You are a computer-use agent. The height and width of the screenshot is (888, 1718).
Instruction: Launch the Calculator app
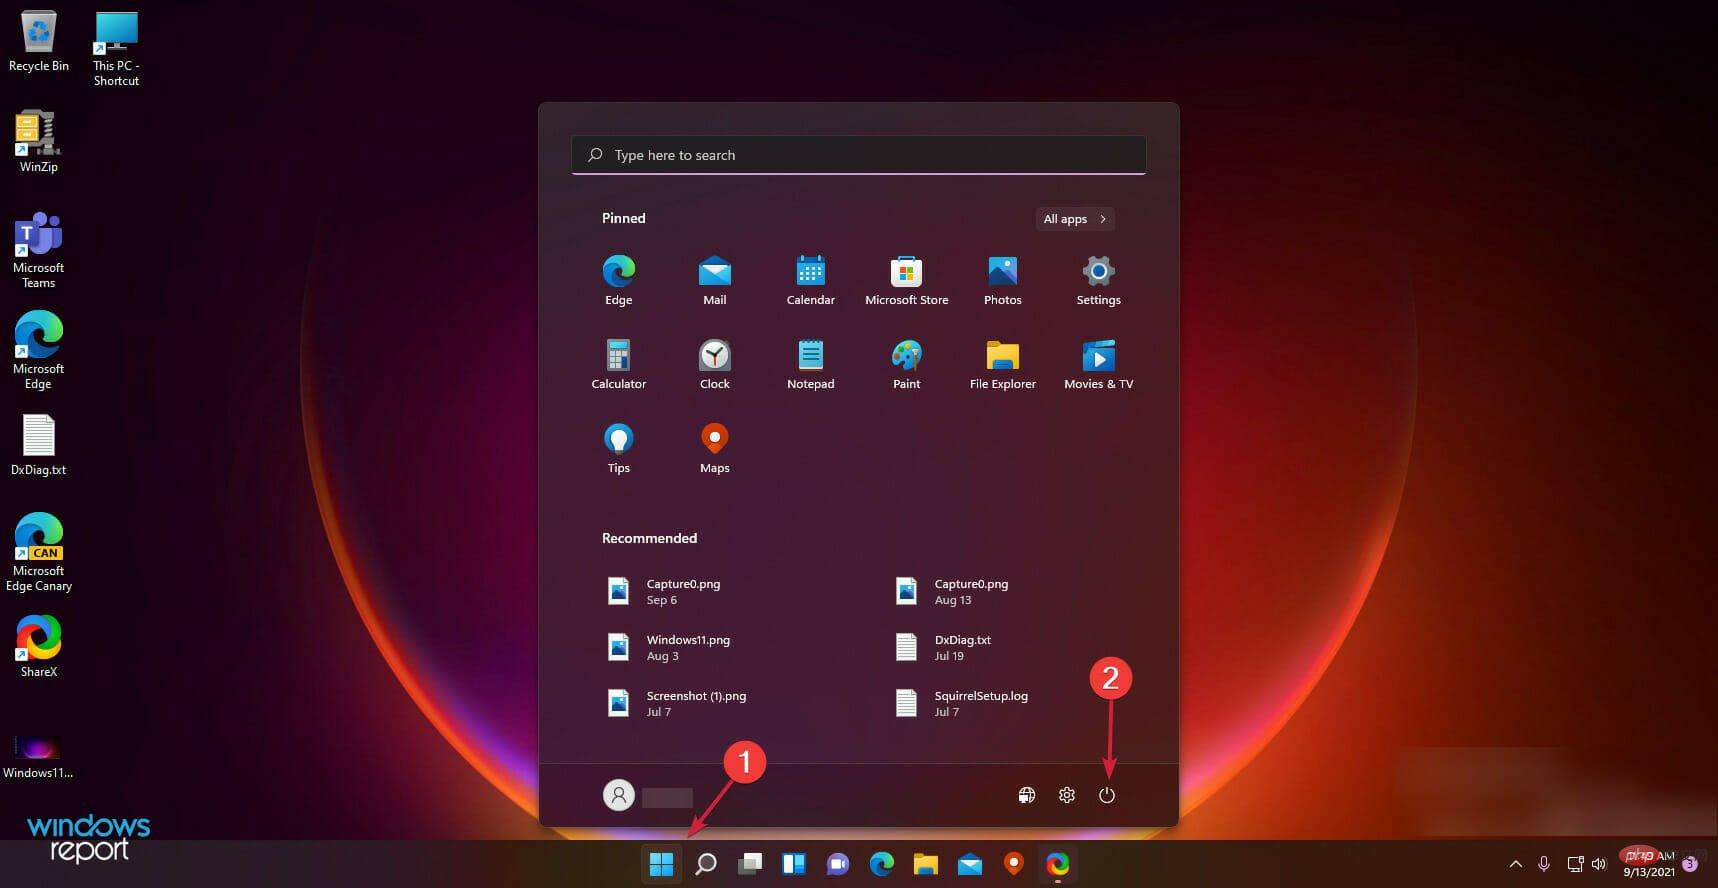coord(618,365)
